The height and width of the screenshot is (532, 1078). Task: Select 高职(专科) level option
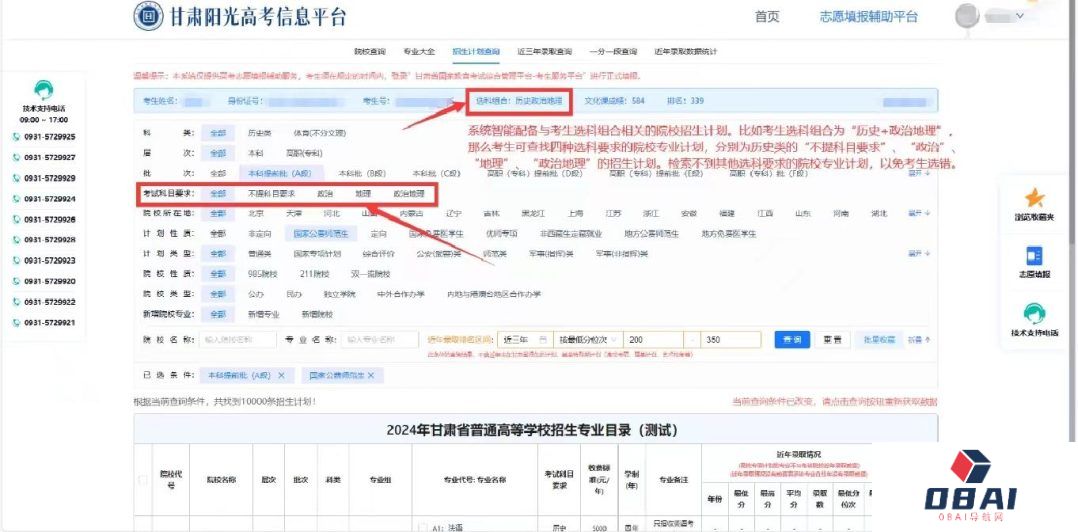tap(305, 153)
